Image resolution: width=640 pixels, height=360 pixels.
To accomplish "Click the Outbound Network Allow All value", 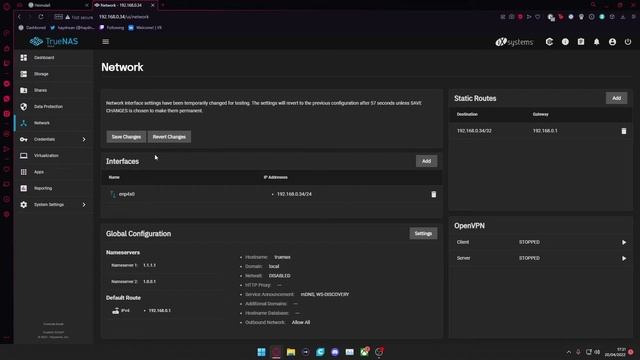I will click(x=301, y=322).
